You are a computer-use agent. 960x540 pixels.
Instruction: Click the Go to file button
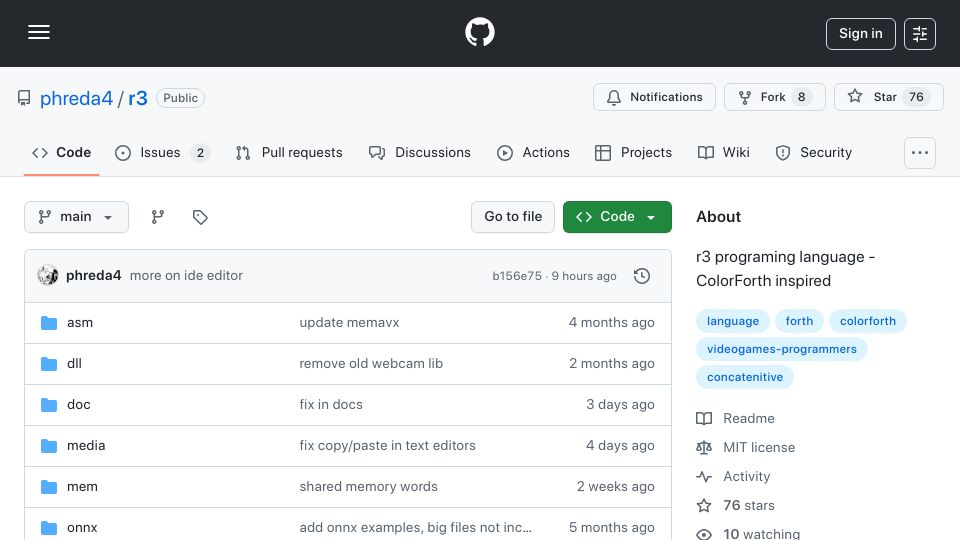coord(513,217)
